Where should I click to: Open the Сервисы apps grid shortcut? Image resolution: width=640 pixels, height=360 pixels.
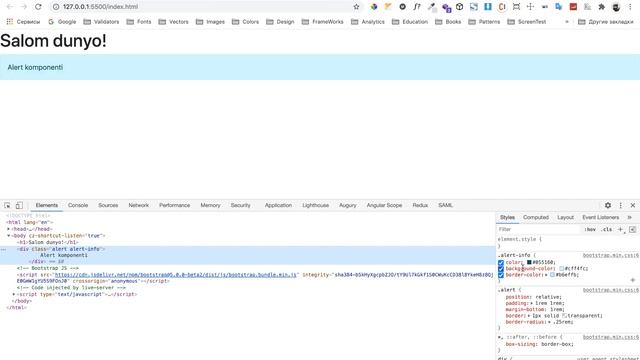(x=23, y=22)
